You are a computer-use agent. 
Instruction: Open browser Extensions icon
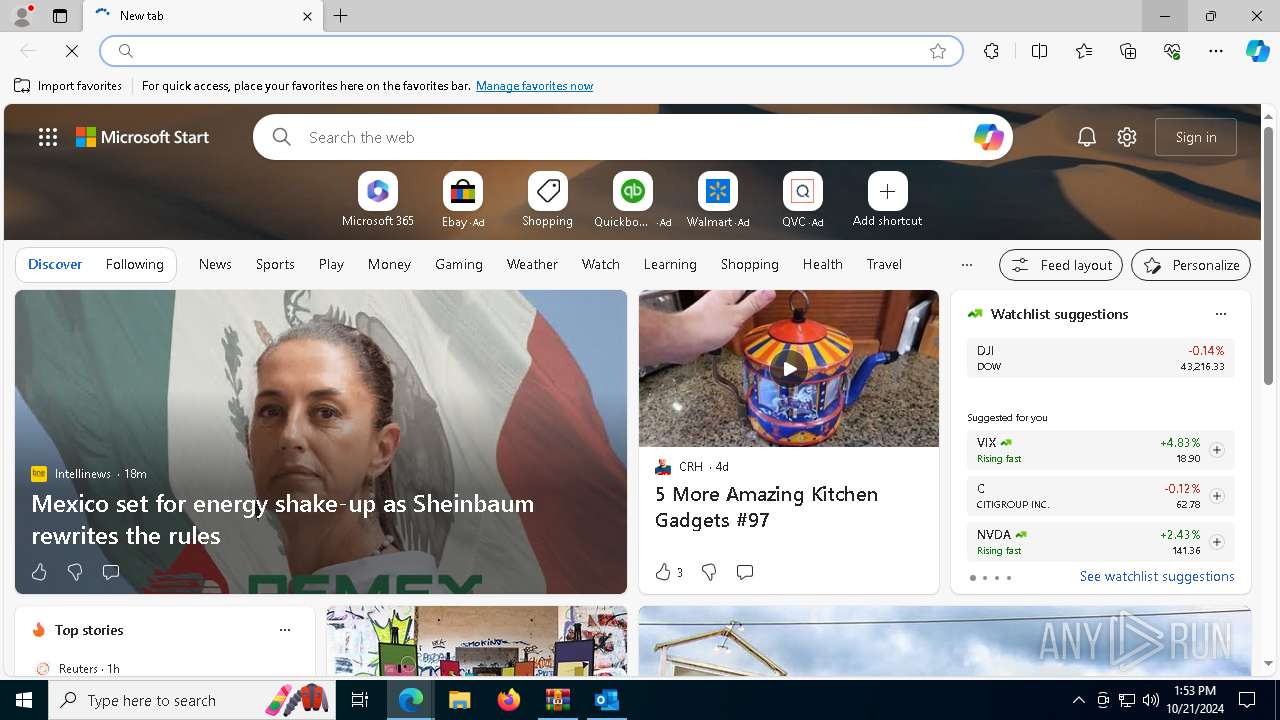click(991, 51)
